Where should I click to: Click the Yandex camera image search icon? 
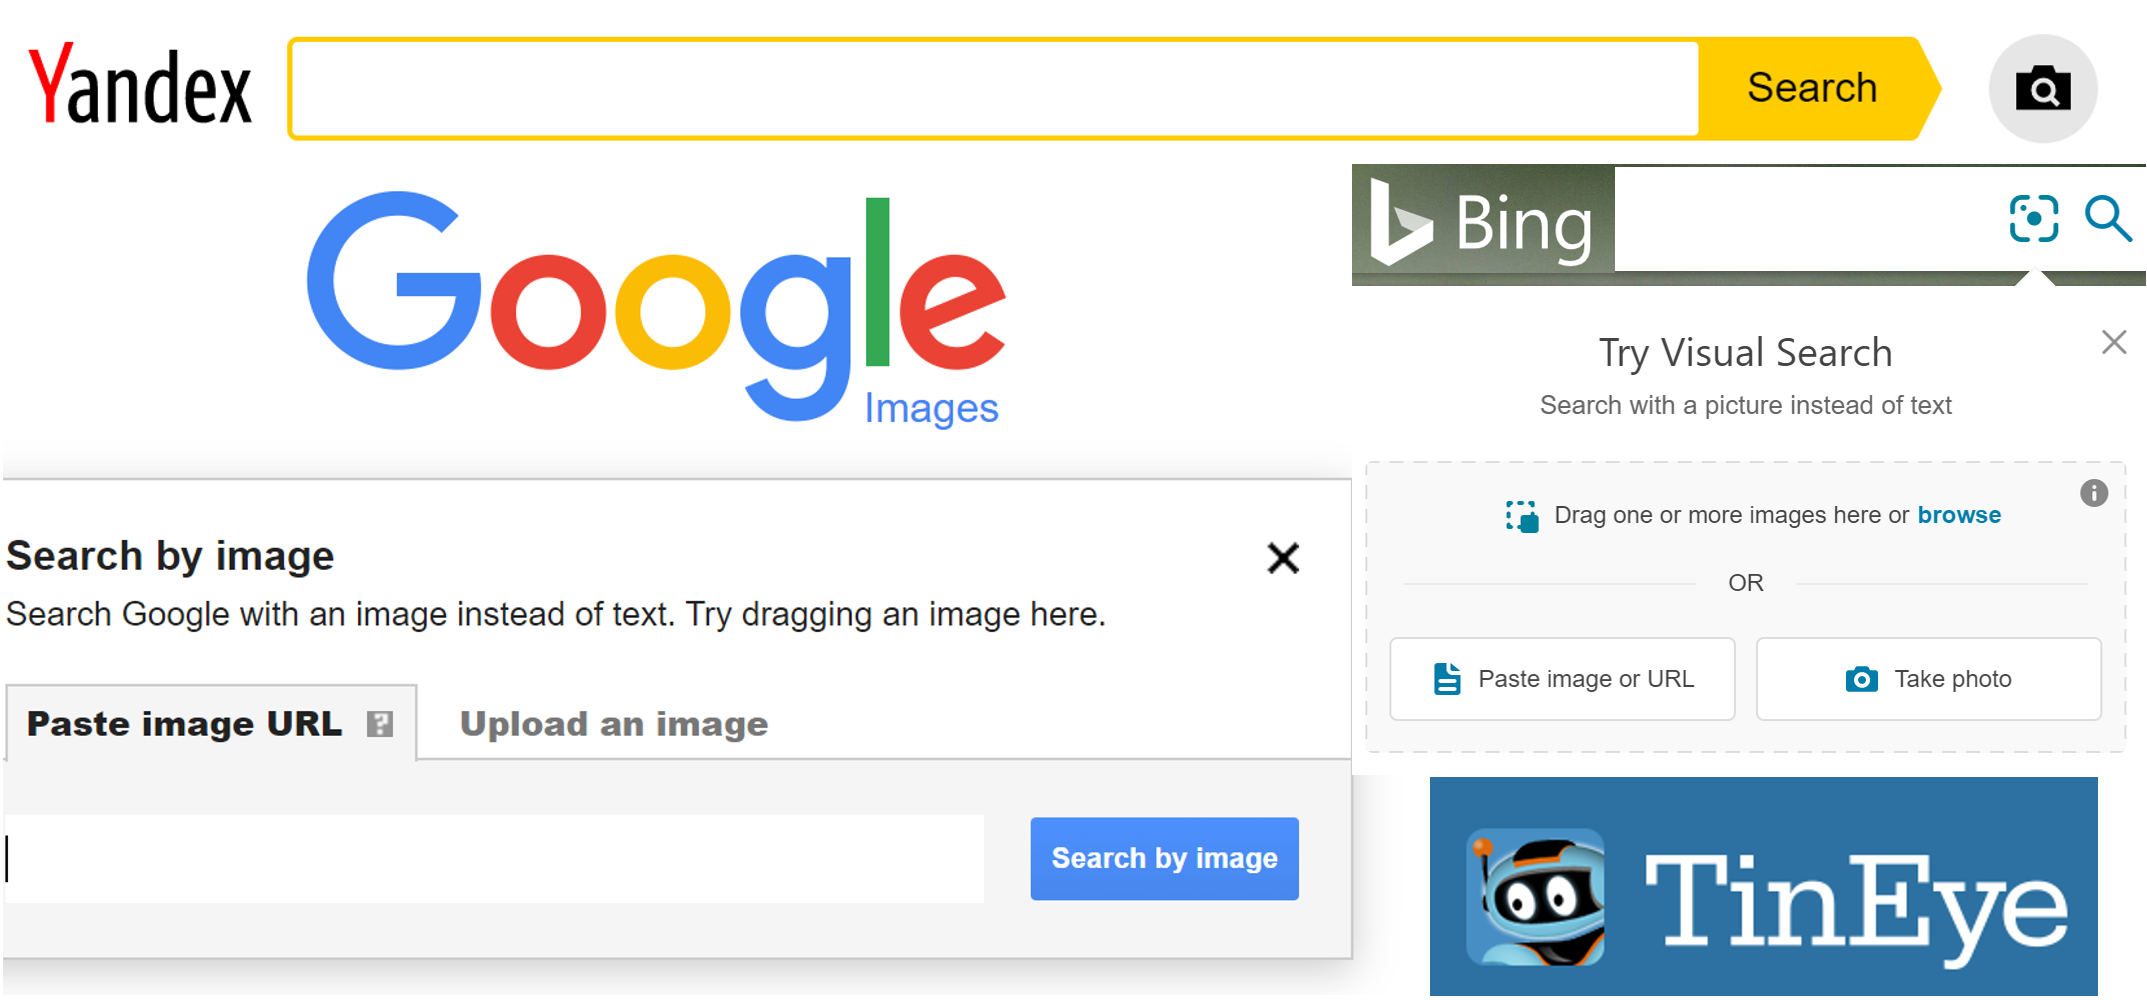[x=2042, y=89]
